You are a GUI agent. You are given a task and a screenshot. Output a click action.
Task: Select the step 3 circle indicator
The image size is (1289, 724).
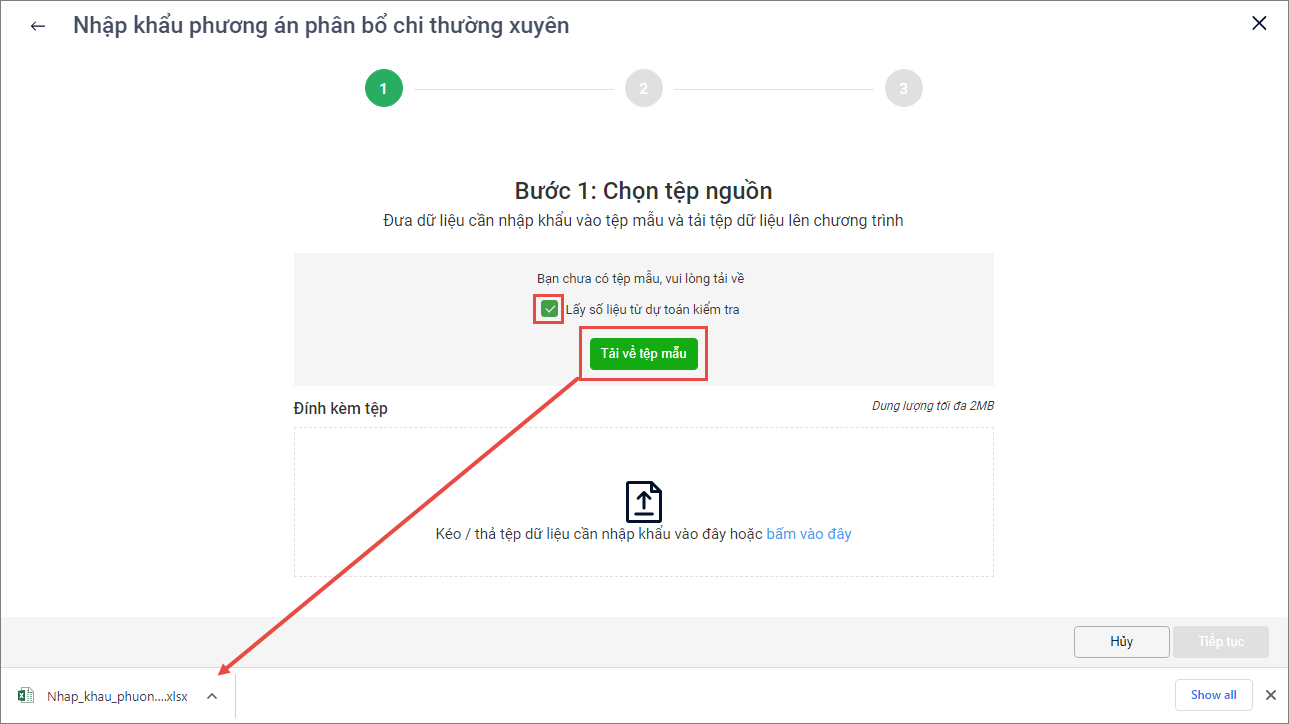pos(904,88)
